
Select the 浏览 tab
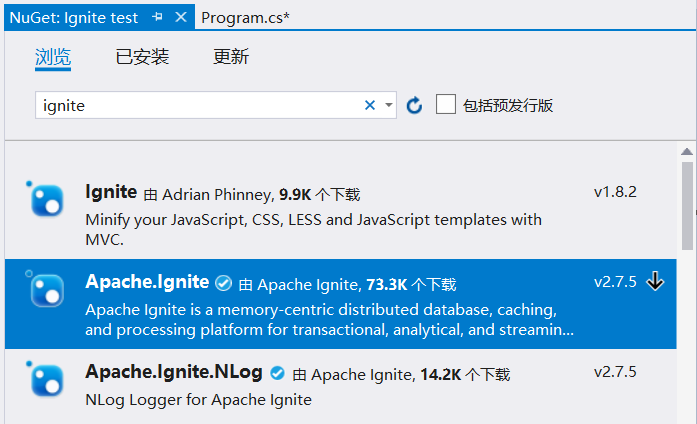coord(53,58)
